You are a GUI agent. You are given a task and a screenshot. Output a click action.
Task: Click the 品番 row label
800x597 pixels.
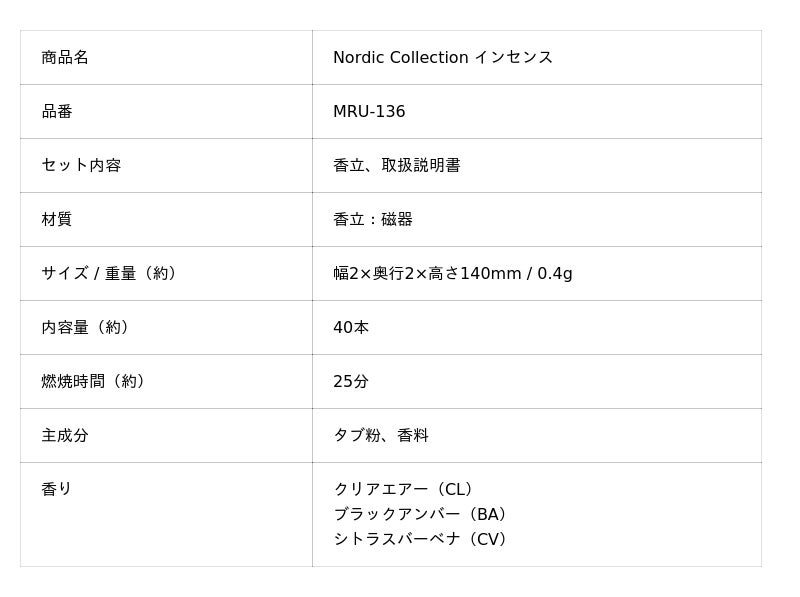click(57, 112)
